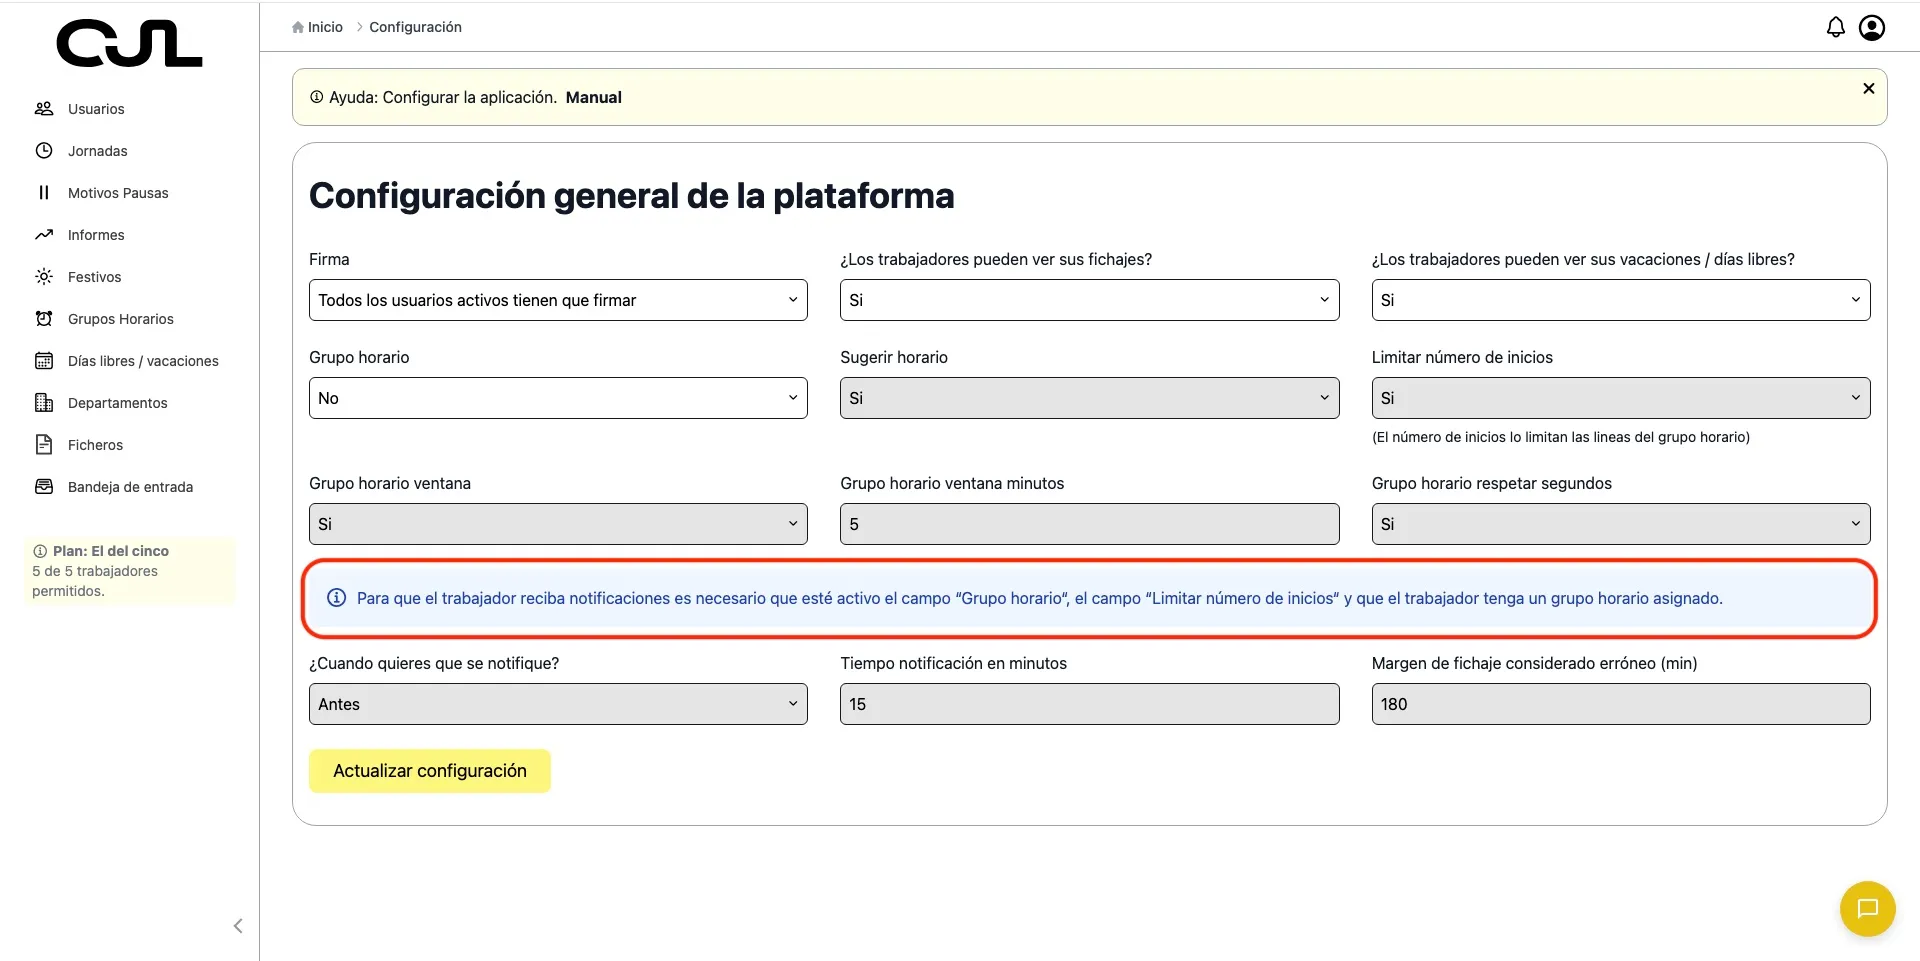Click the Departamentos building icon
Viewport: 1920px width, 961px height.
click(44, 403)
